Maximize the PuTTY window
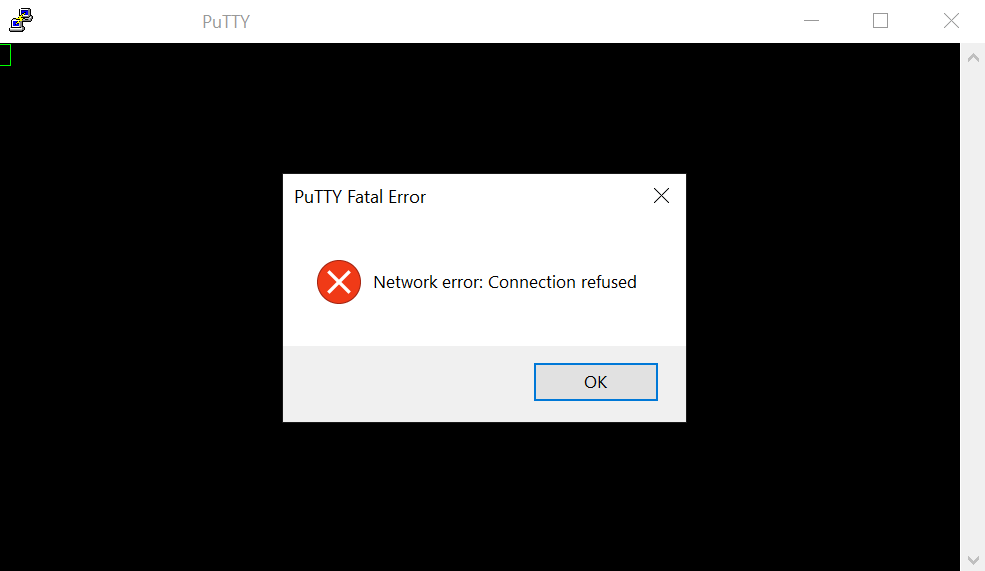Image resolution: width=985 pixels, height=571 pixels. tap(881, 21)
